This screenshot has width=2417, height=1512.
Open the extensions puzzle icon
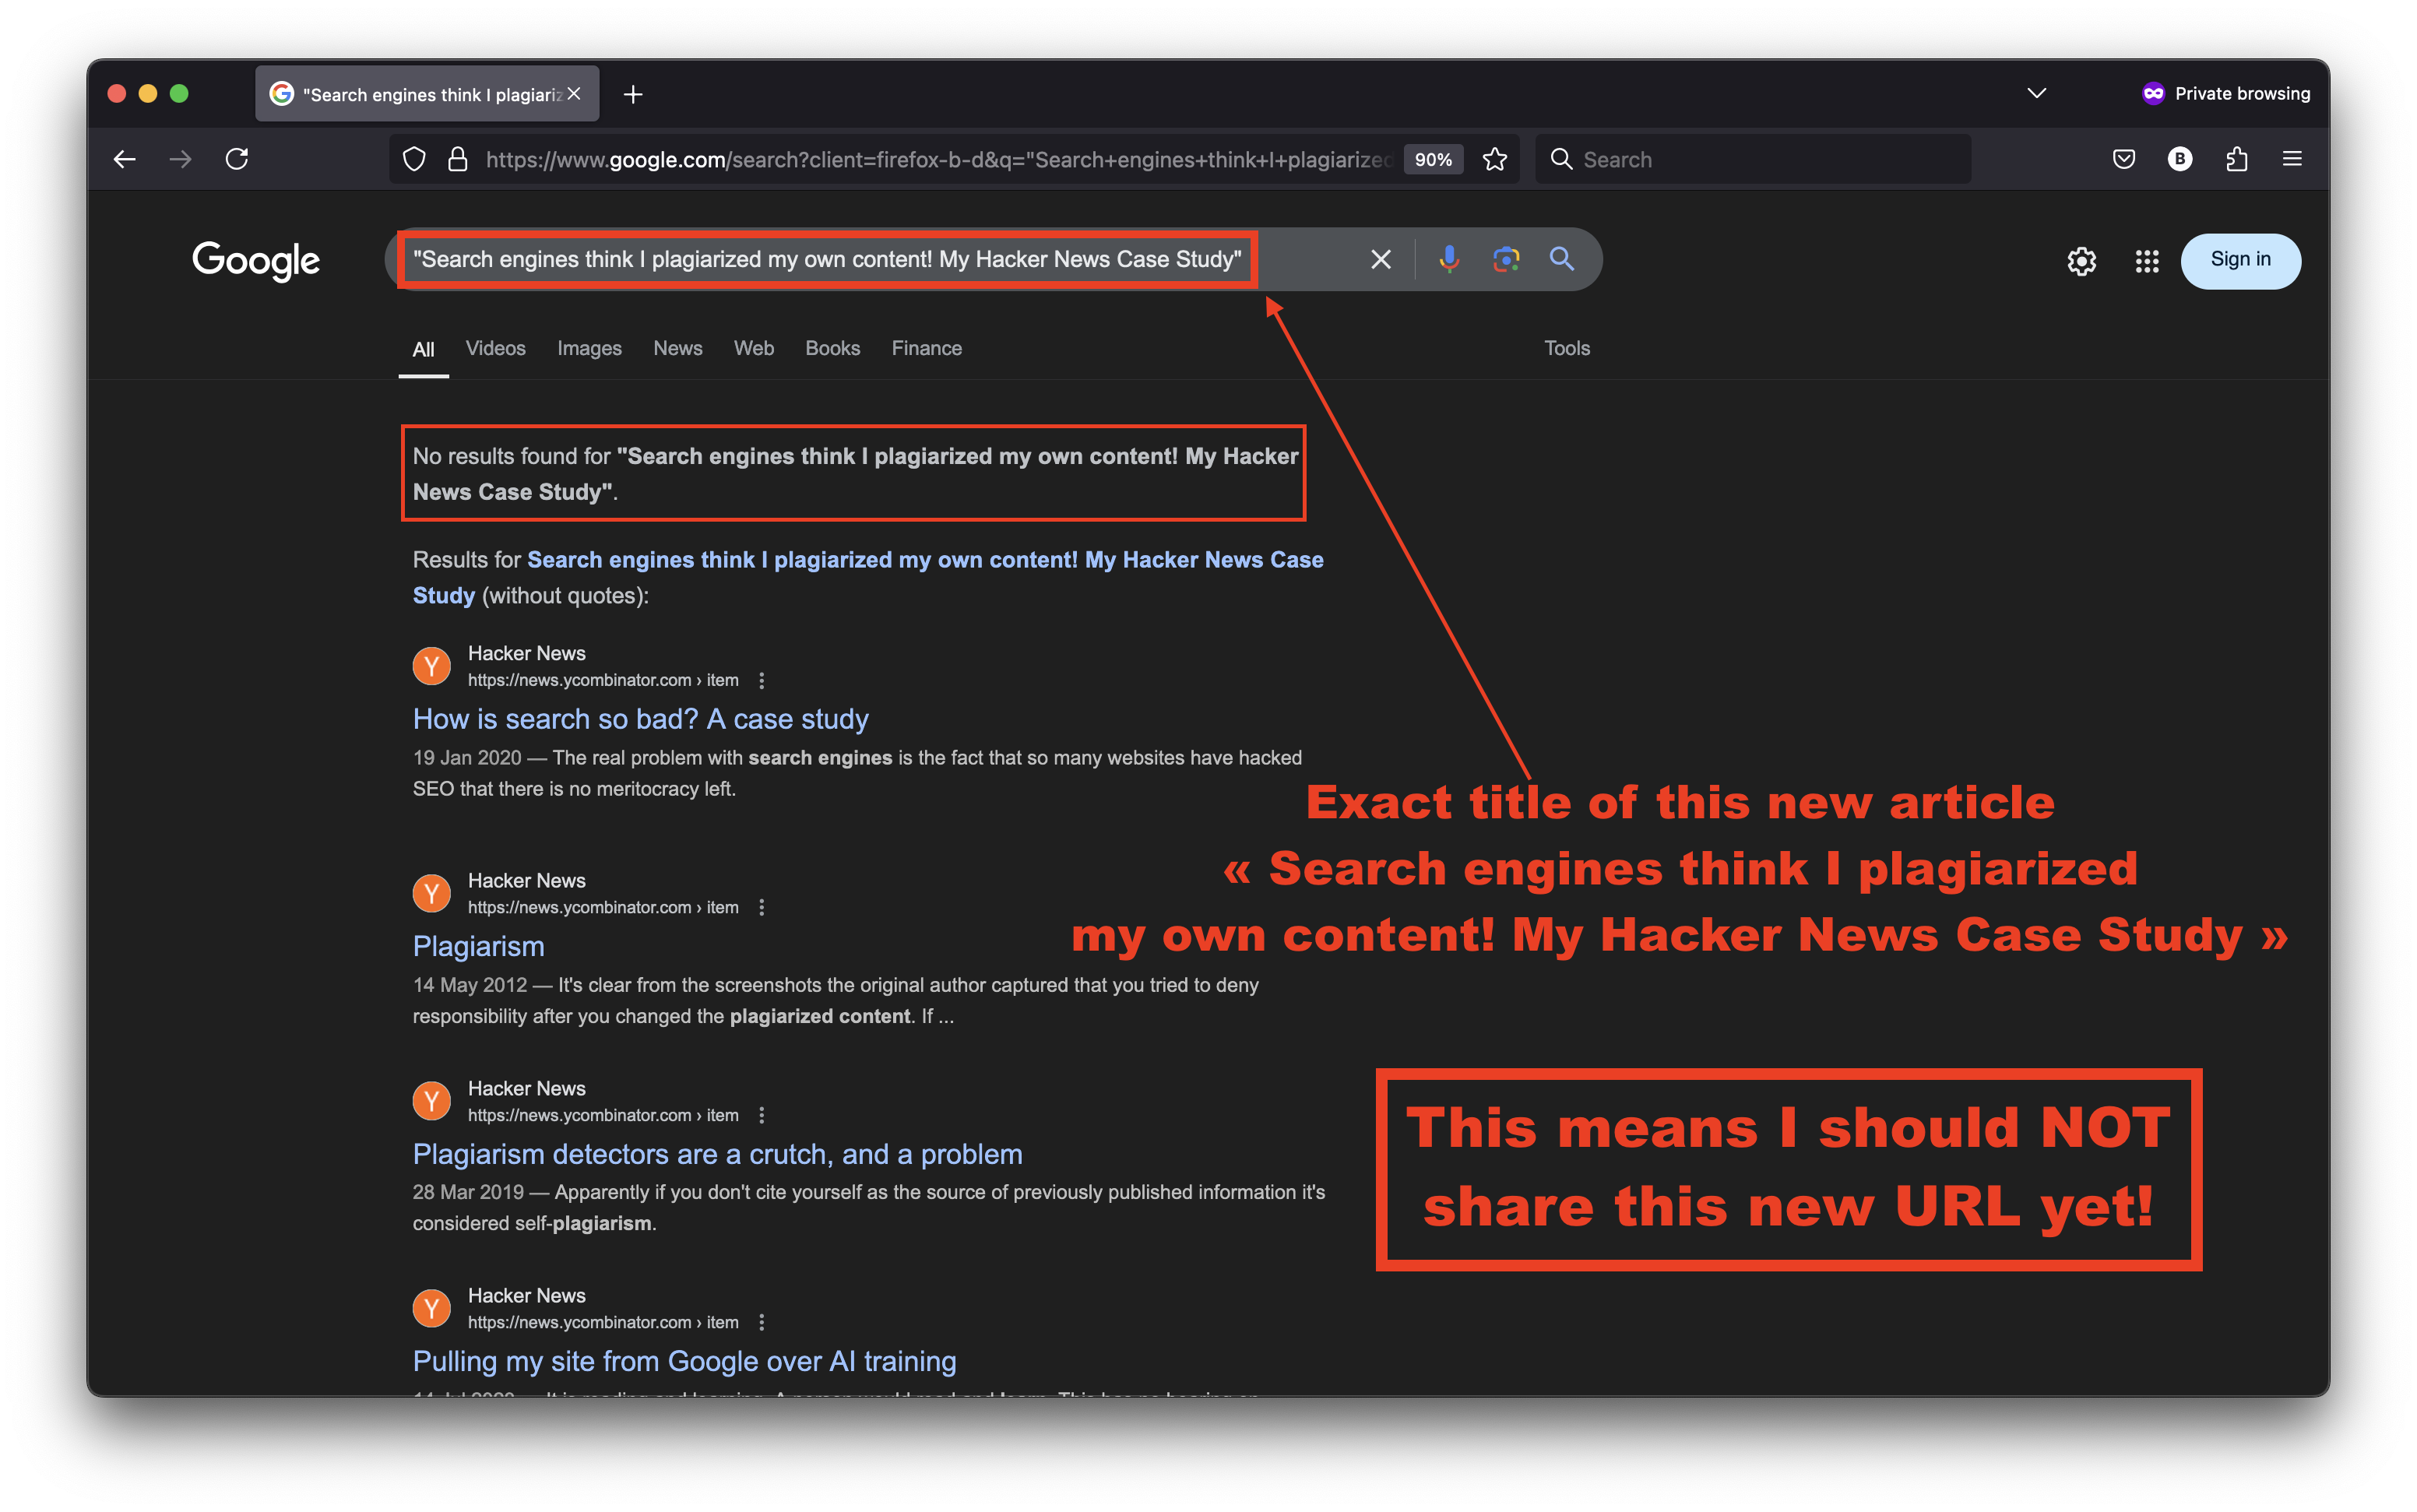[x=2237, y=159]
